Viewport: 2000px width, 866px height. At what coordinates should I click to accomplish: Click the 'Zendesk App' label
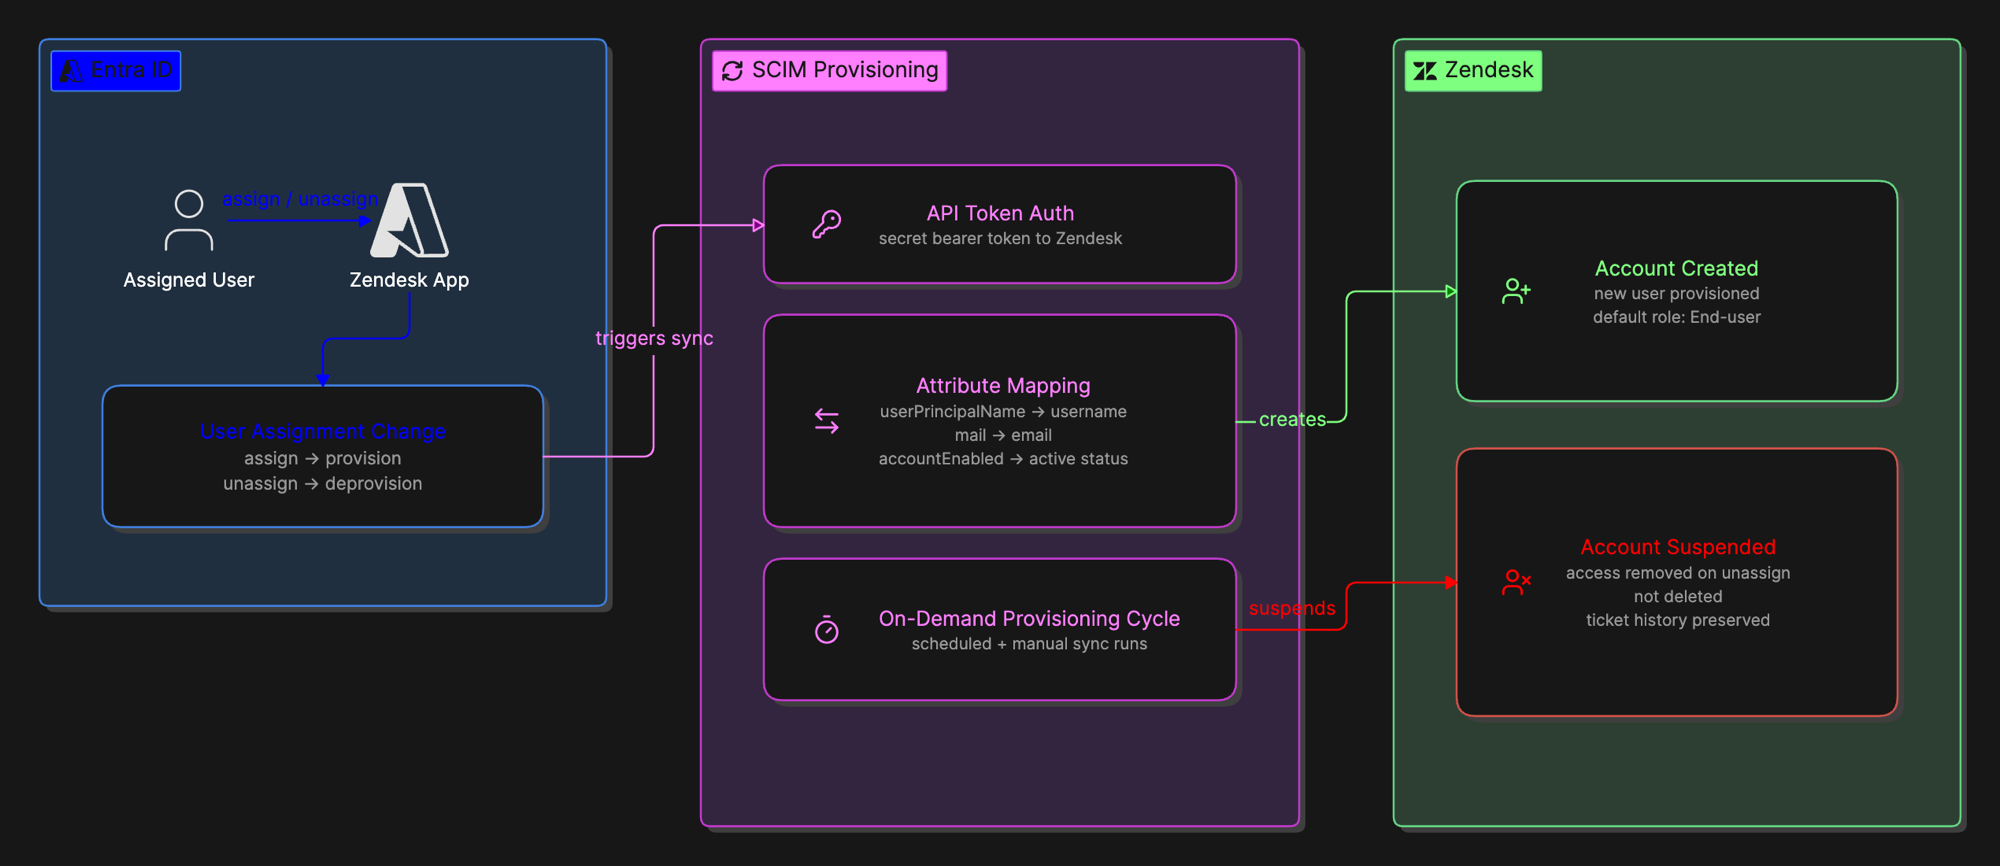(409, 280)
